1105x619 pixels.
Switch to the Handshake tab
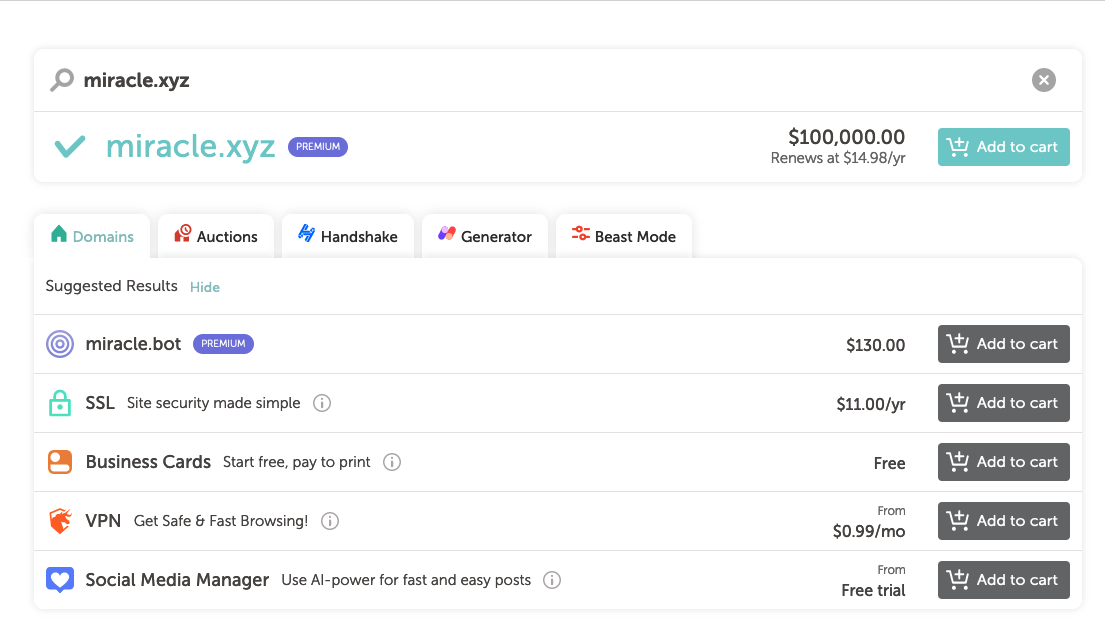pyautogui.click(x=347, y=236)
